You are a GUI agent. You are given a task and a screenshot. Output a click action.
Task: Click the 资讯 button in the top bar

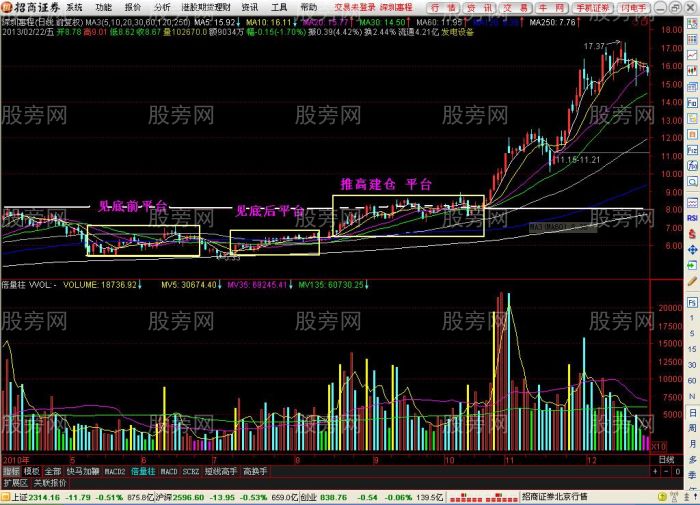[x=479, y=8]
